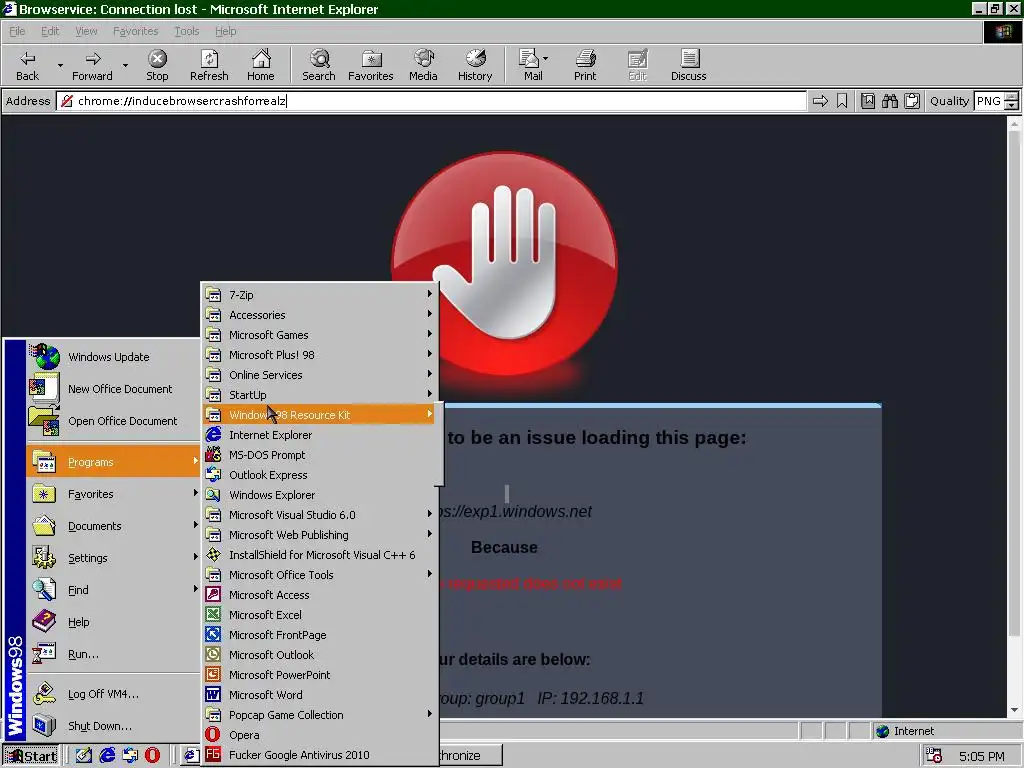Open the Favorites menu in the menu bar
Image resolution: width=1024 pixels, height=768 pixels.
coord(135,31)
